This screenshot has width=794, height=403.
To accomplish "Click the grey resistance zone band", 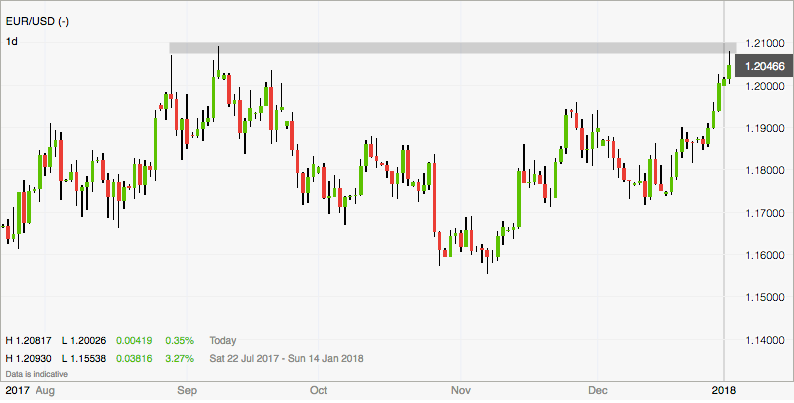I will click(453, 48).
